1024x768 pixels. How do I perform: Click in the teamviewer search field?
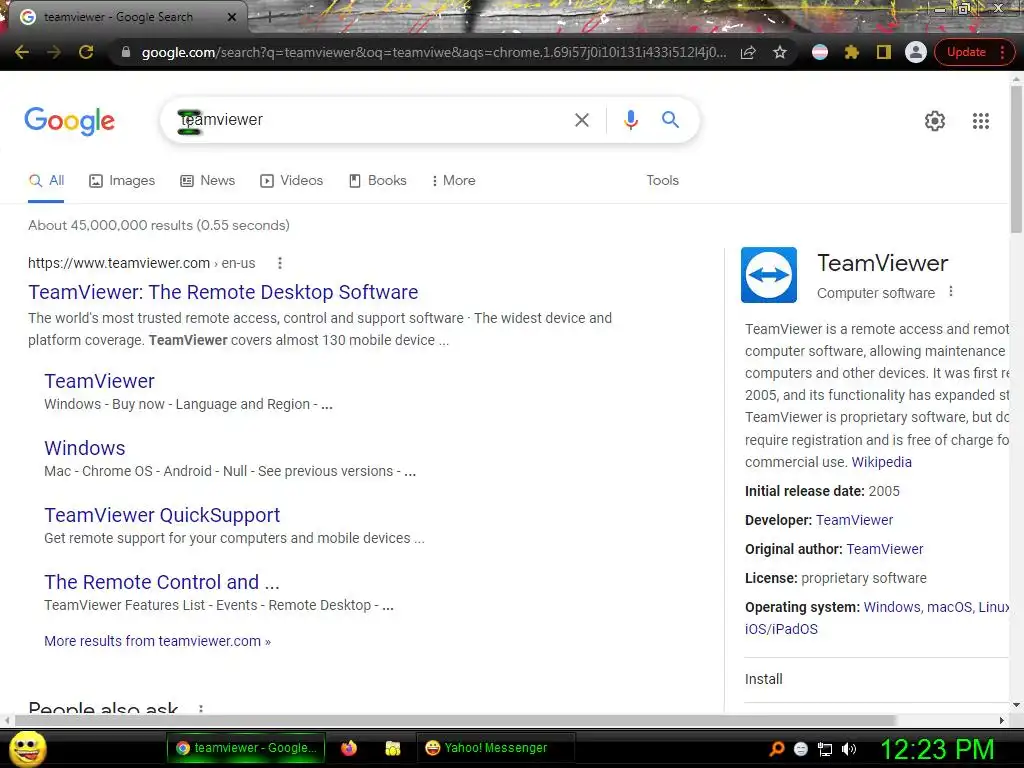click(x=366, y=120)
